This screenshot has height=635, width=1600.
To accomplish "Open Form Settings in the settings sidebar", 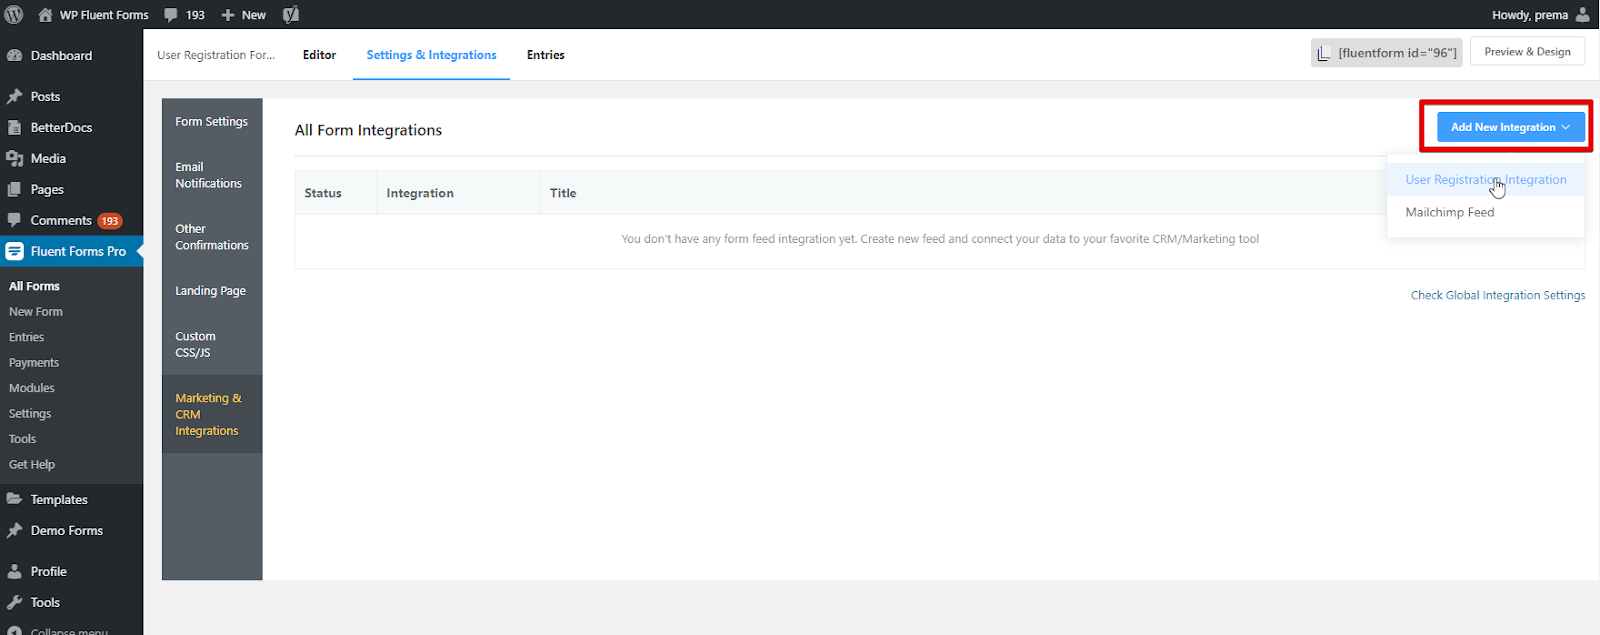I will click(x=212, y=122).
